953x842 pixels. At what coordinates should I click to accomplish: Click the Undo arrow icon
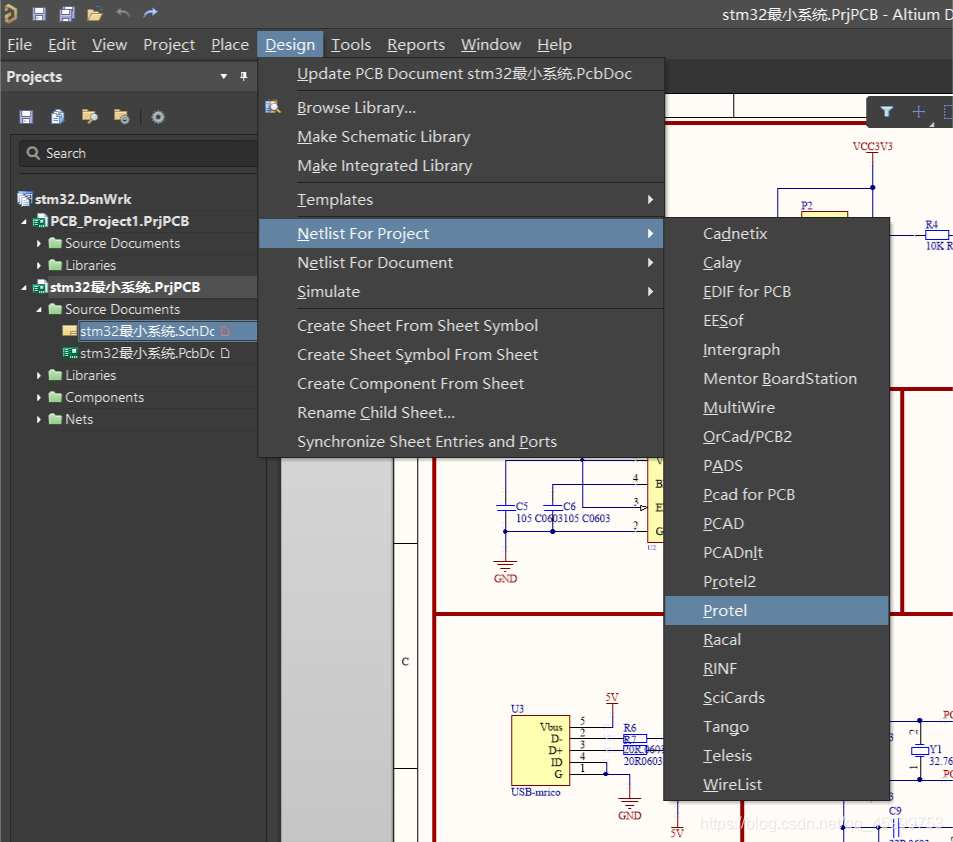coord(123,14)
